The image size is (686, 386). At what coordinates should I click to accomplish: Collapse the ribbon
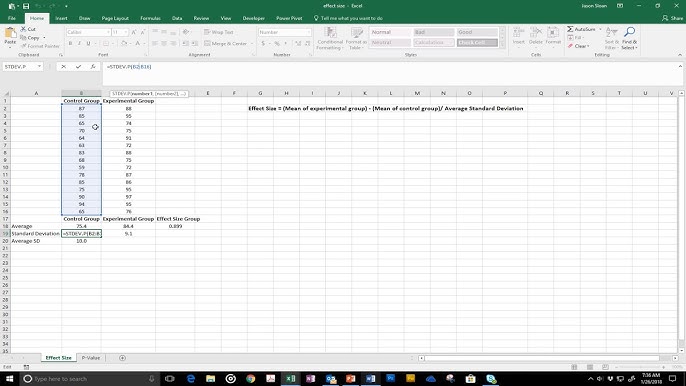click(680, 55)
